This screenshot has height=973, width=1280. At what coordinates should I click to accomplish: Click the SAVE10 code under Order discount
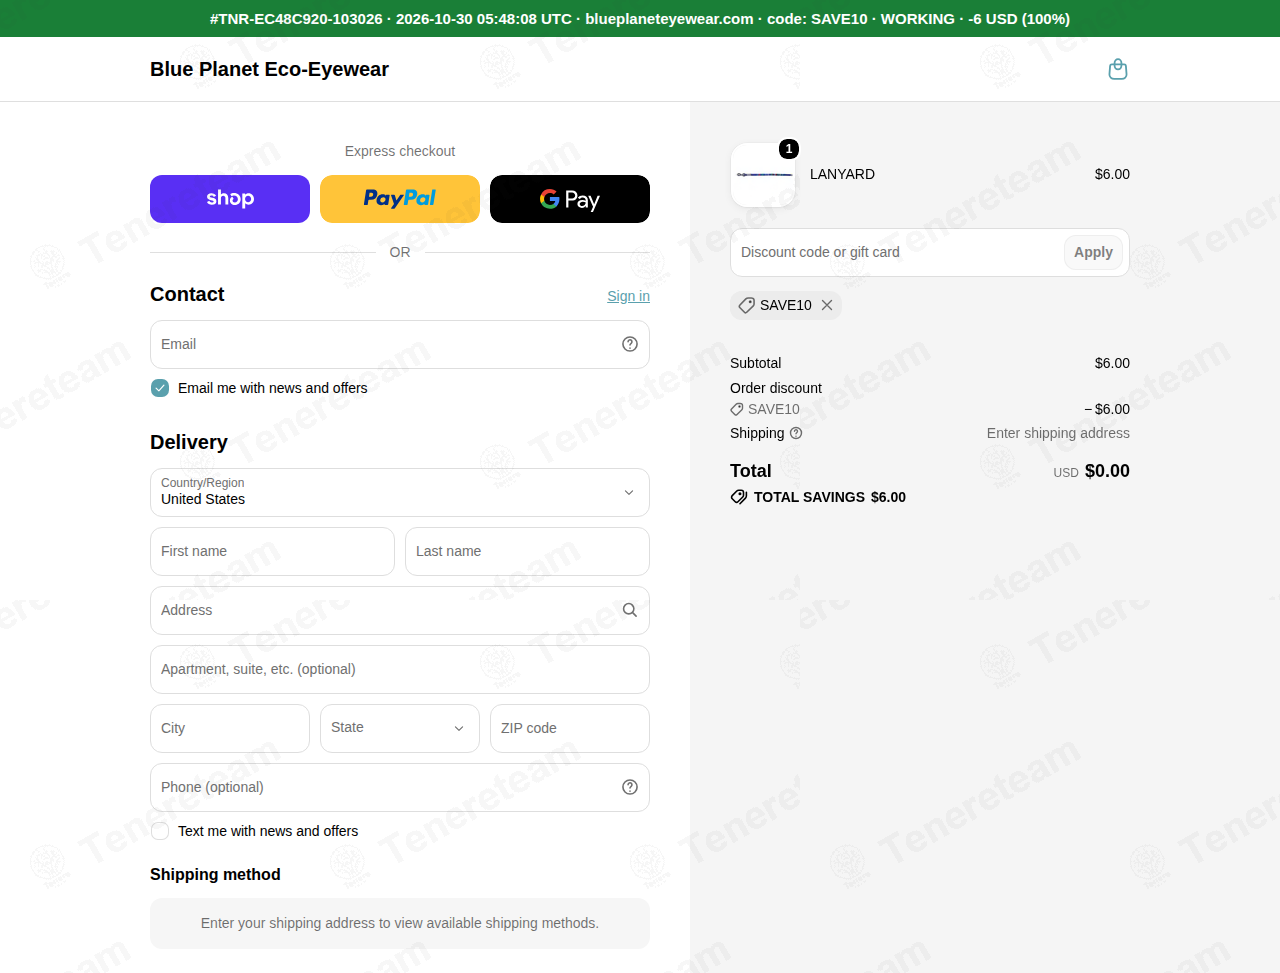(774, 409)
